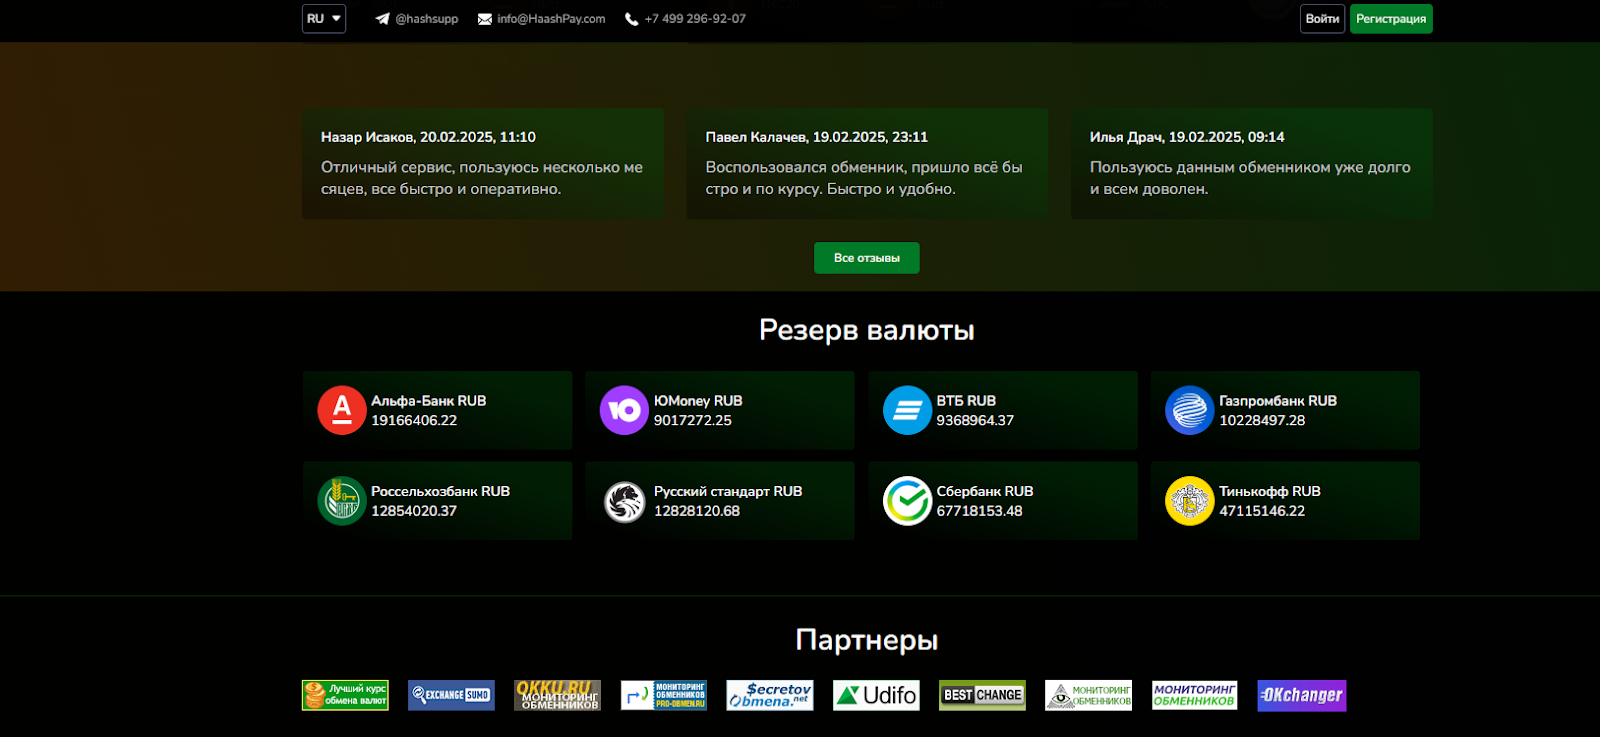Viewport: 1600px width, 737px height.
Task: Click the ВТБ blue logo icon
Action: click(x=907, y=410)
